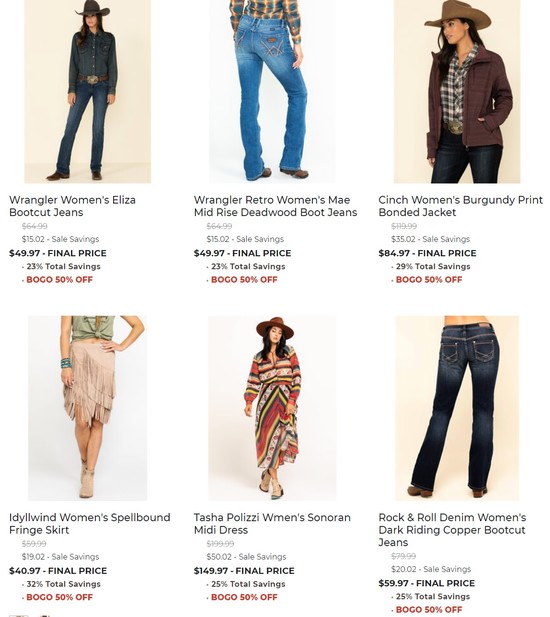Click the Tasha Polizzi Wmen's Sonoran Midi Dress title

tap(272, 523)
